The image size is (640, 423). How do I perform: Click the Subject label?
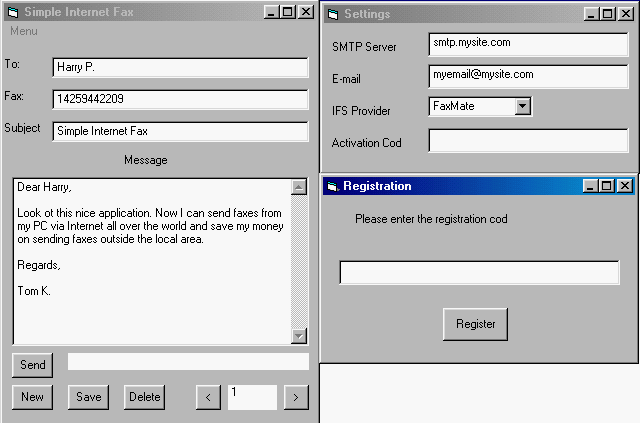(x=22, y=128)
